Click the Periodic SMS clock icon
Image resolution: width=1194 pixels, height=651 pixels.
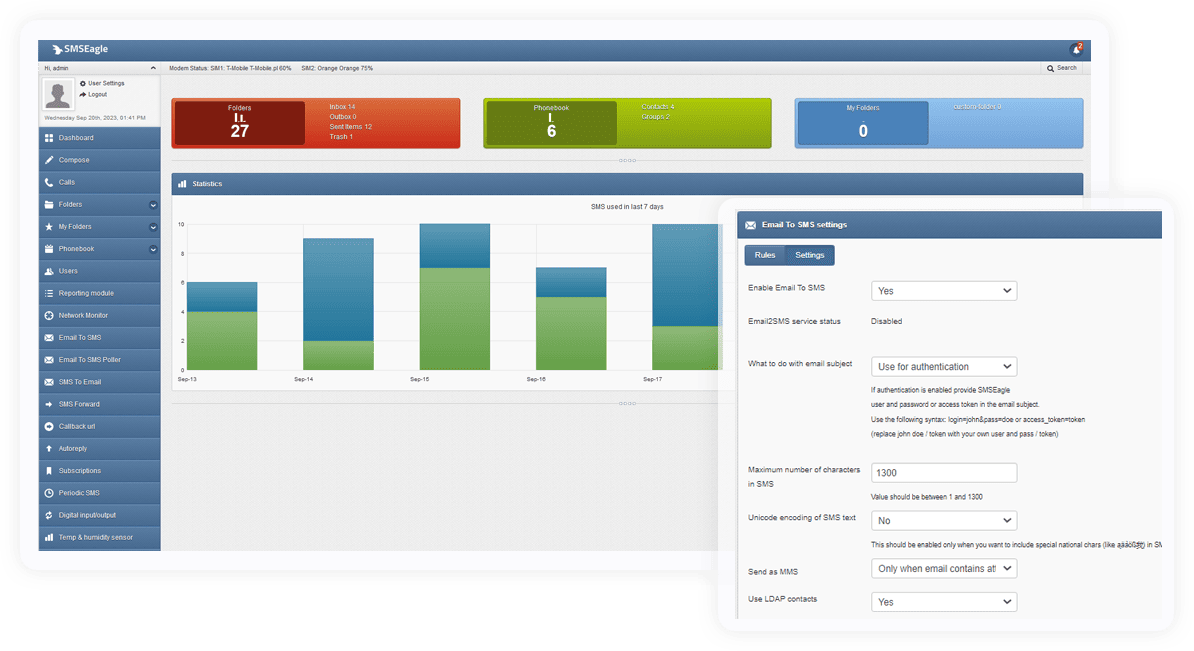[49, 493]
